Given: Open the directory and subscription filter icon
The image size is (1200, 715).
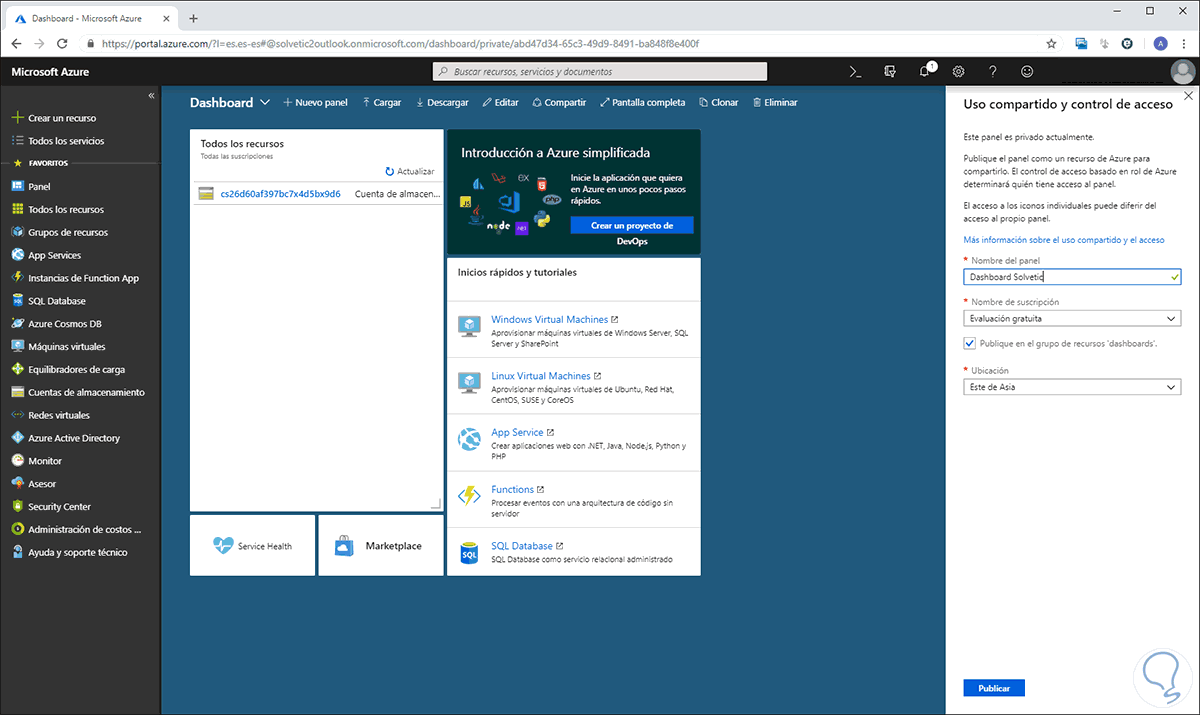Looking at the screenshot, I should click(x=889, y=72).
